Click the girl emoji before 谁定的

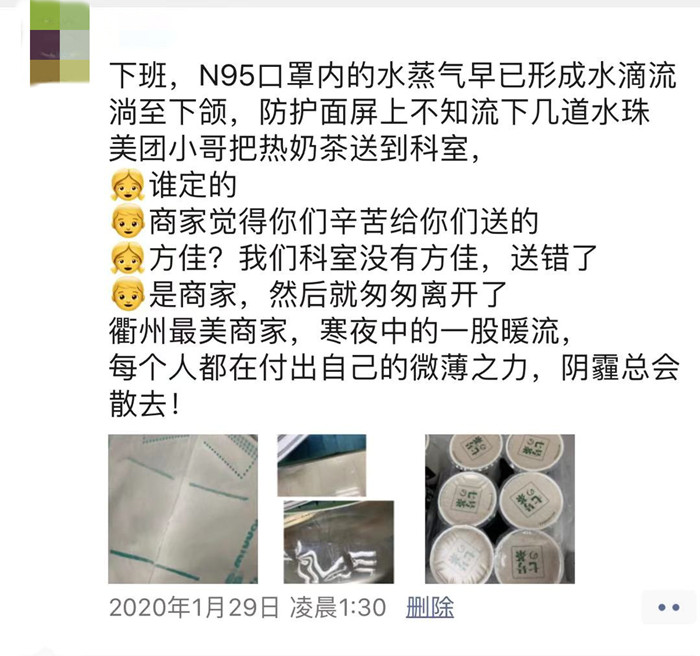tap(128, 185)
